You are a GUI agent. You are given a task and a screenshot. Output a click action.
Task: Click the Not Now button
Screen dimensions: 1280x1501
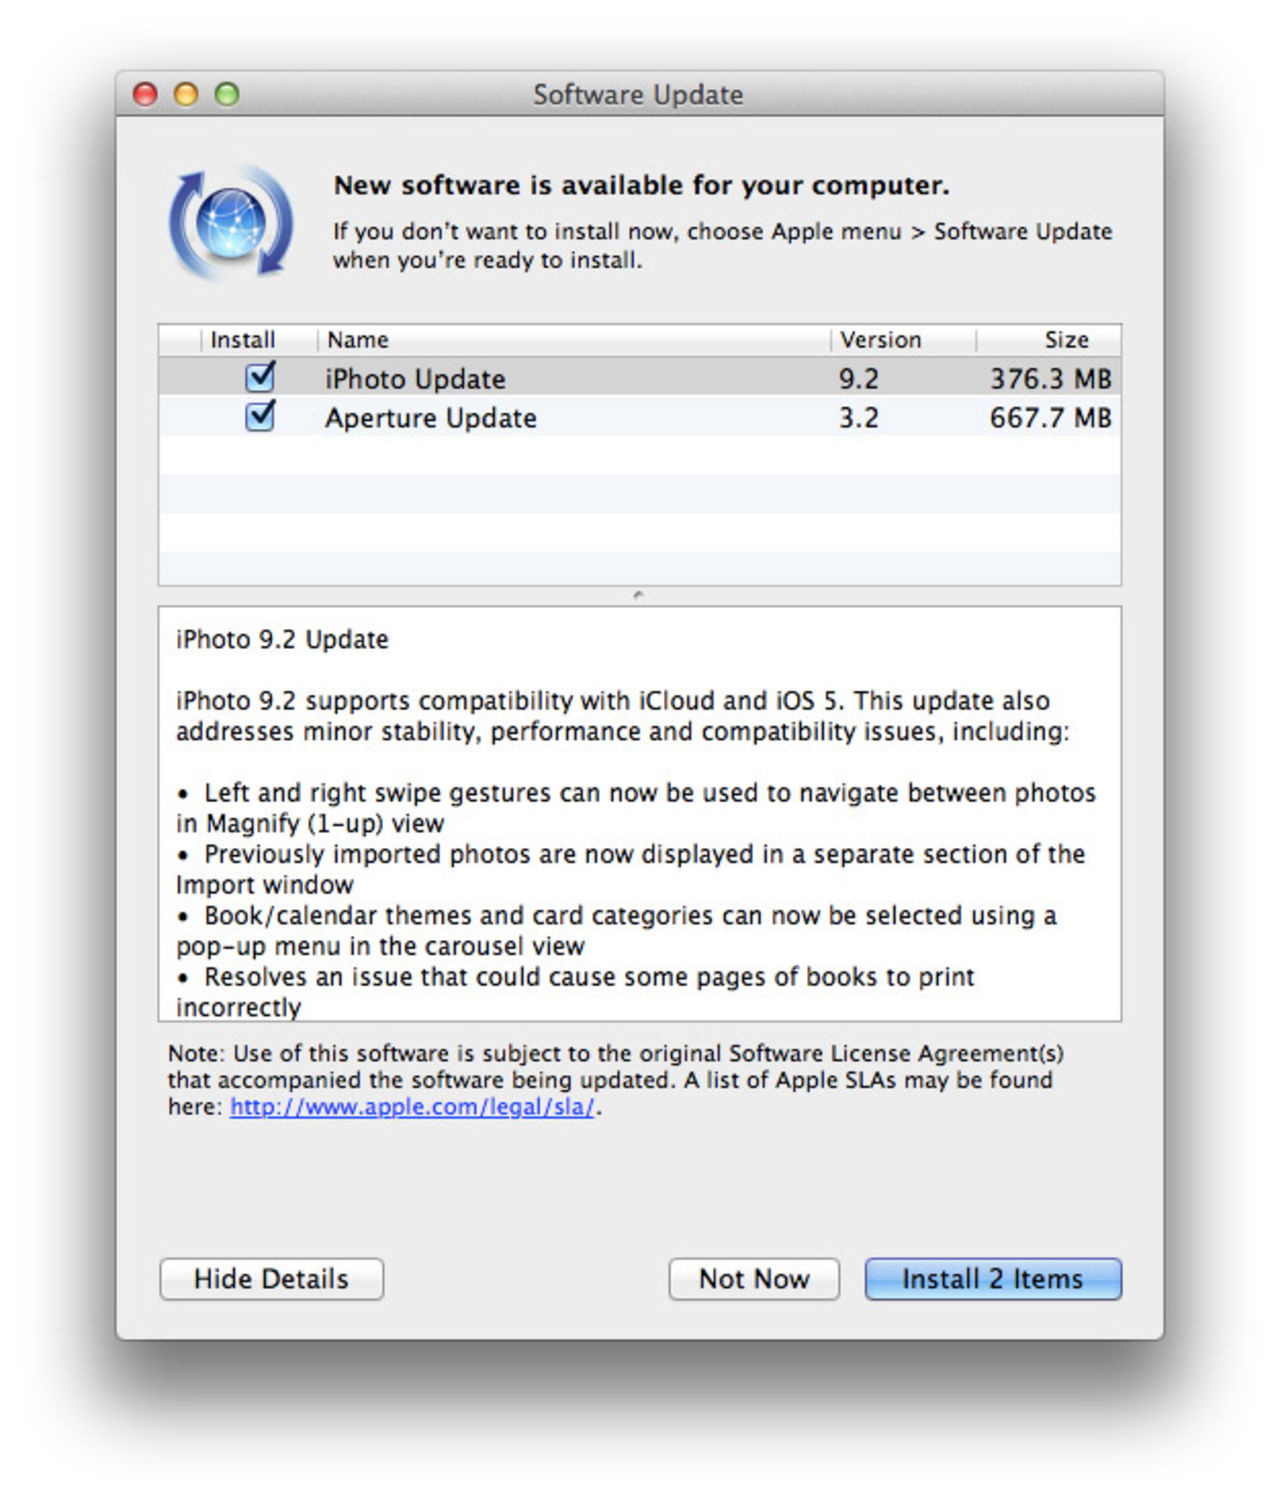click(x=754, y=1279)
